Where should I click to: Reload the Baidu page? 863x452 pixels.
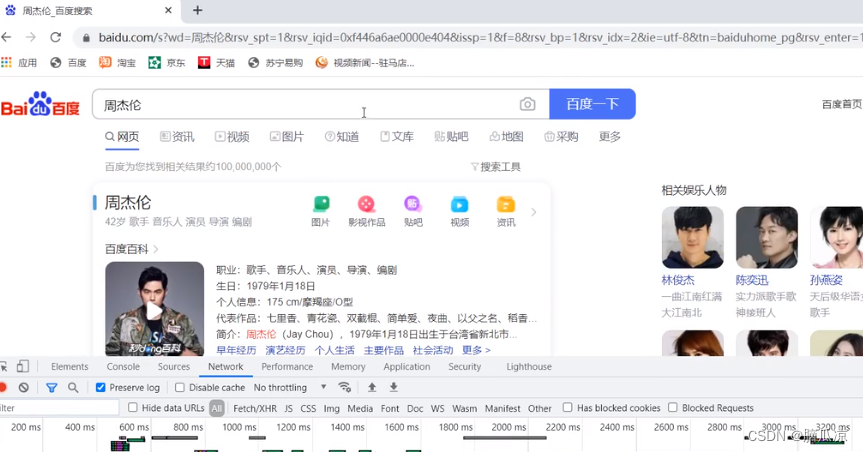click(x=56, y=37)
